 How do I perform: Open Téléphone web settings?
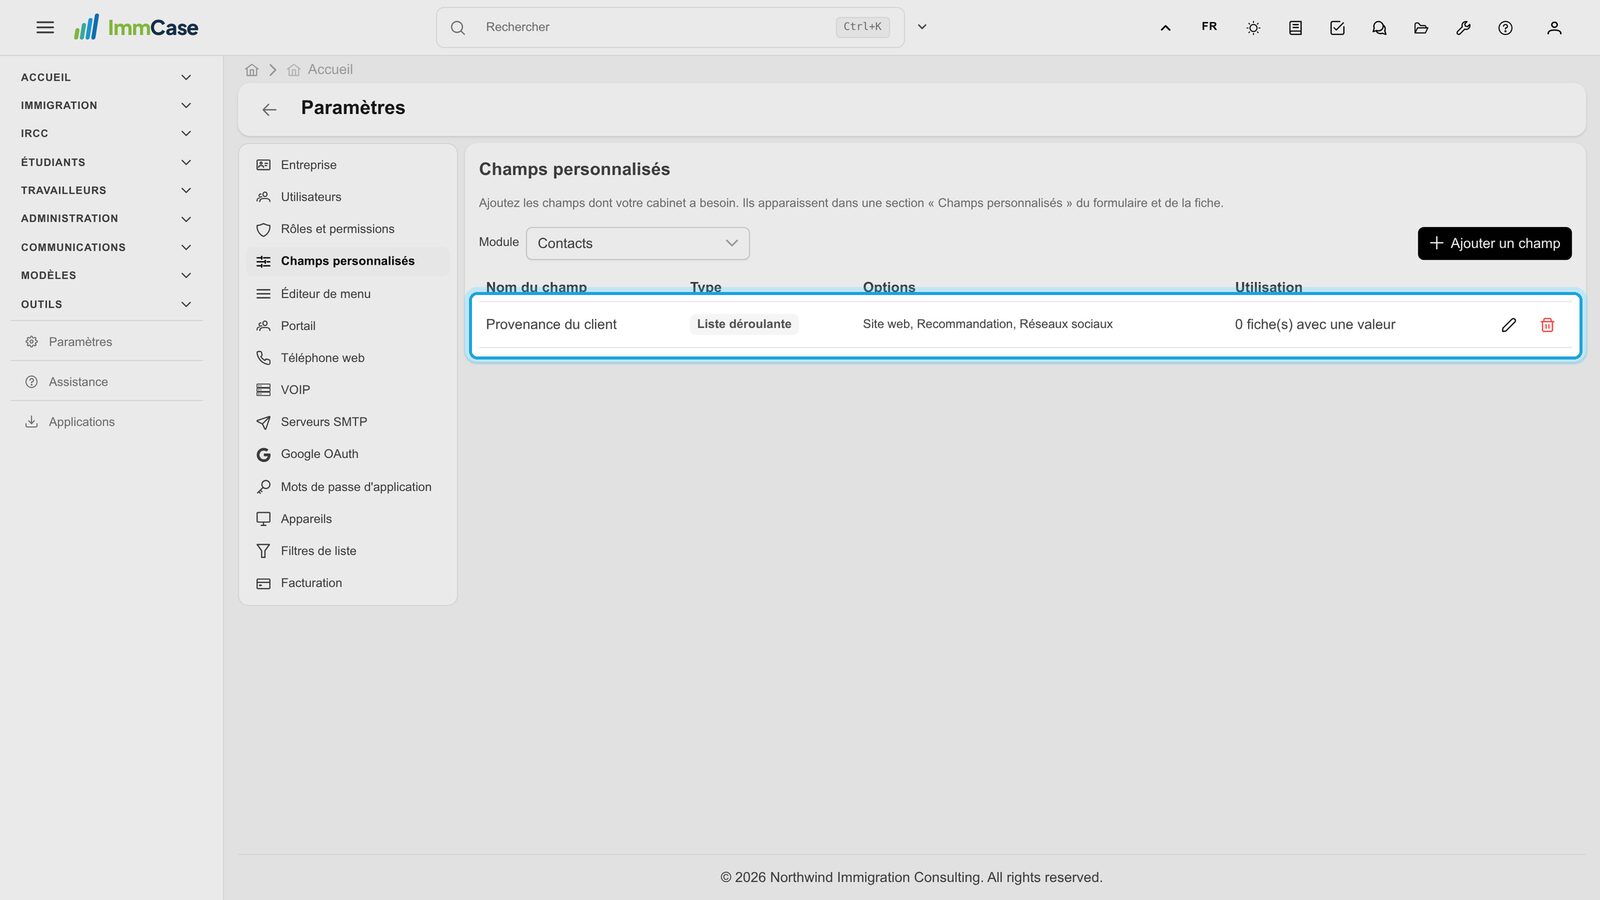(348, 358)
